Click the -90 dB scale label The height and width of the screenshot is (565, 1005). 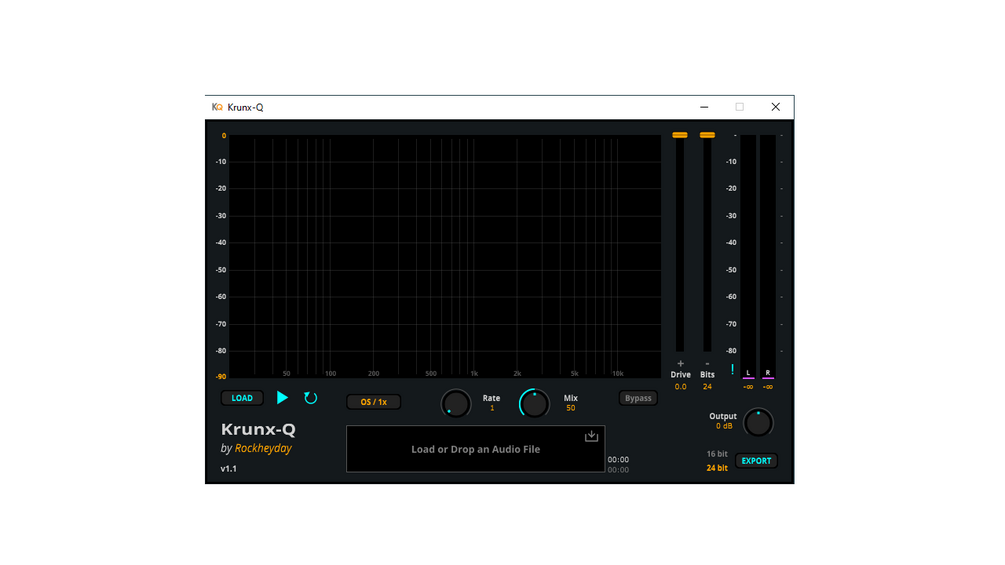click(220, 377)
